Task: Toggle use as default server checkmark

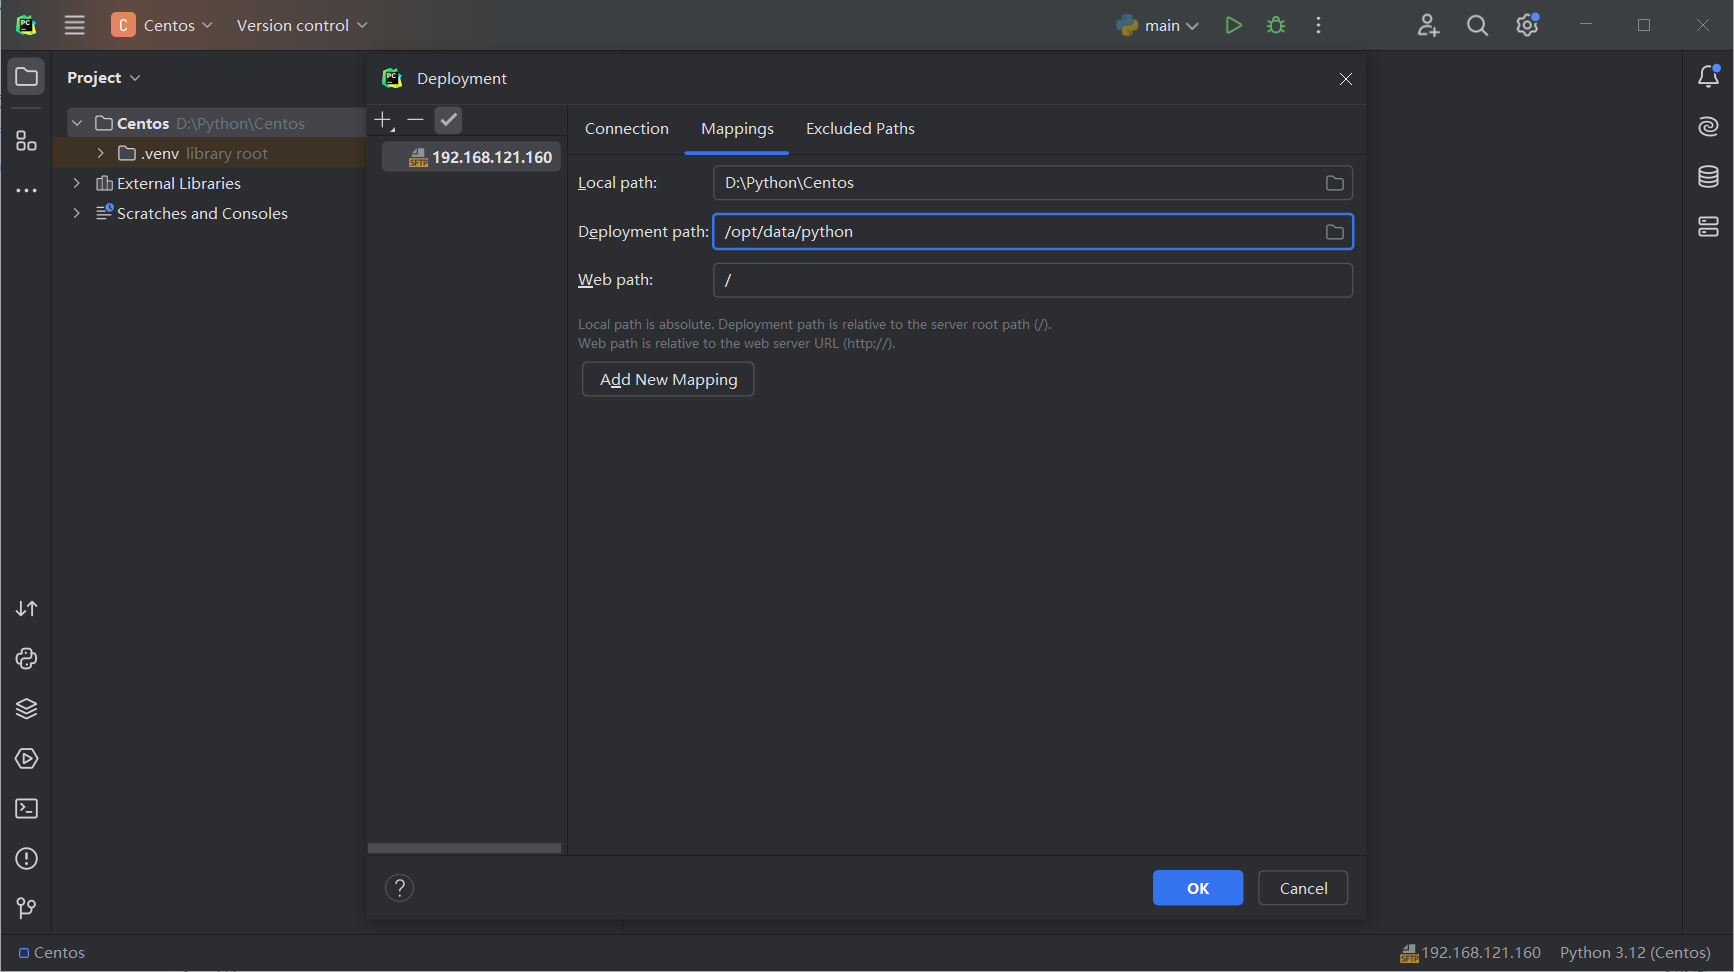Action: [x=448, y=120]
